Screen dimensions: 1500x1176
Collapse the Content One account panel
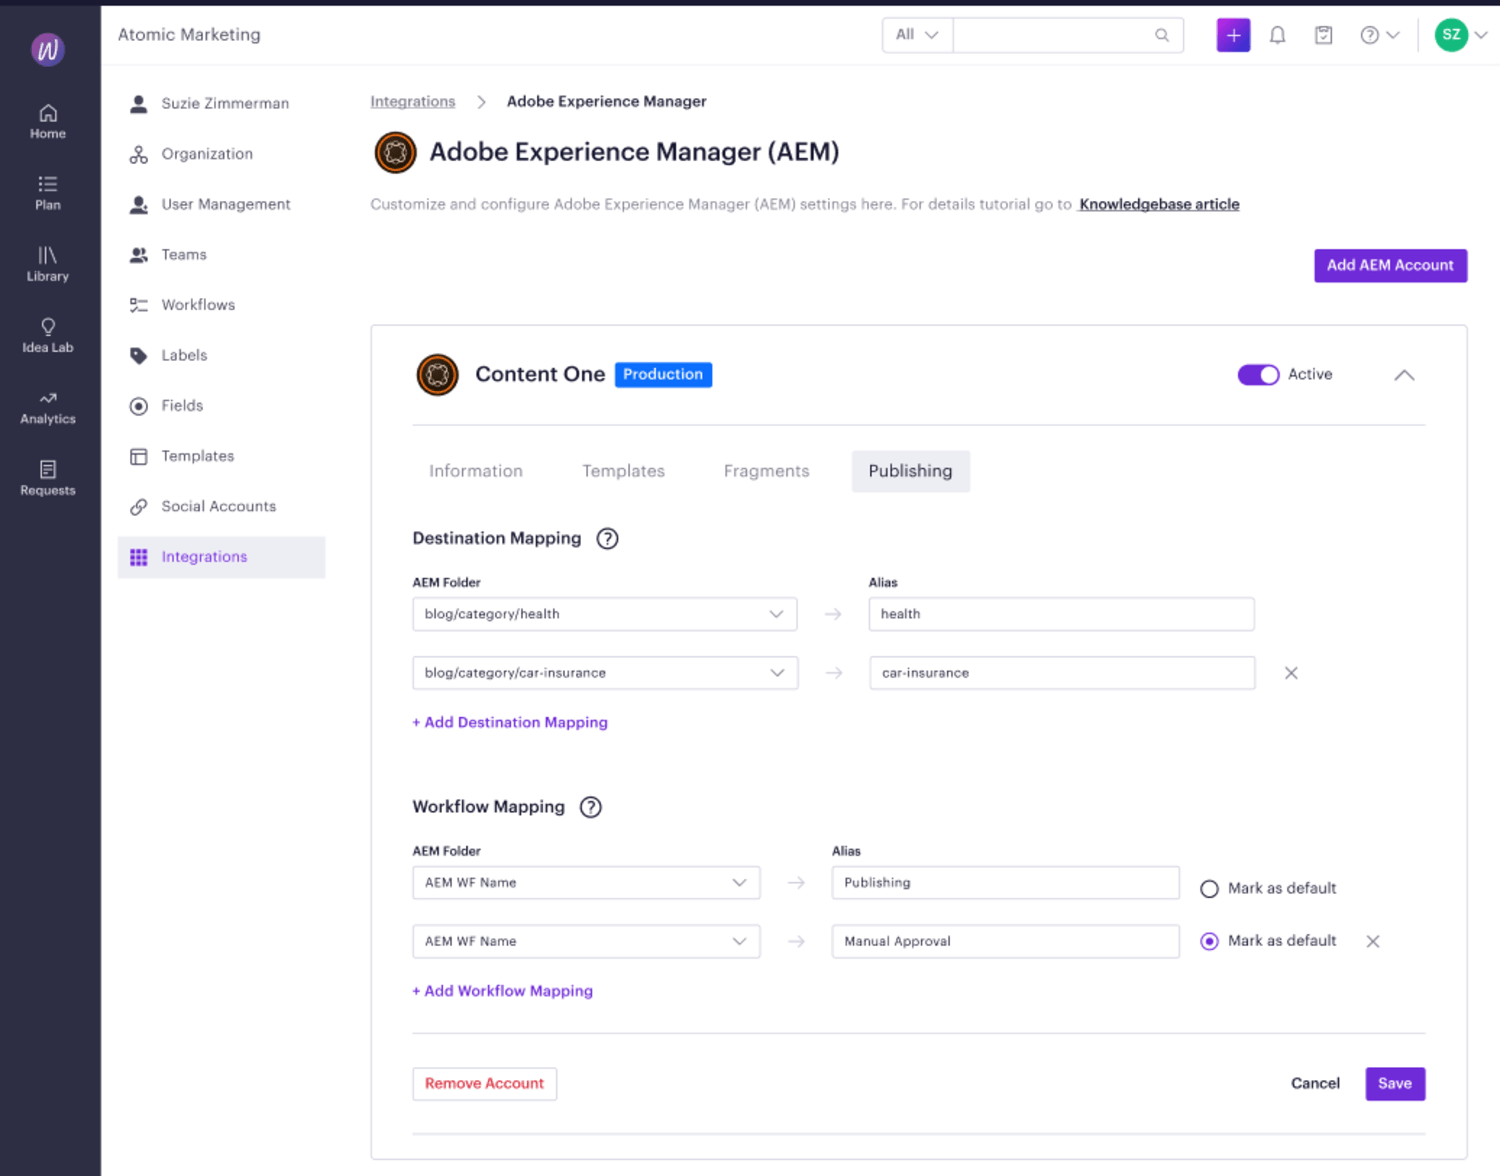click(1404, 375)
